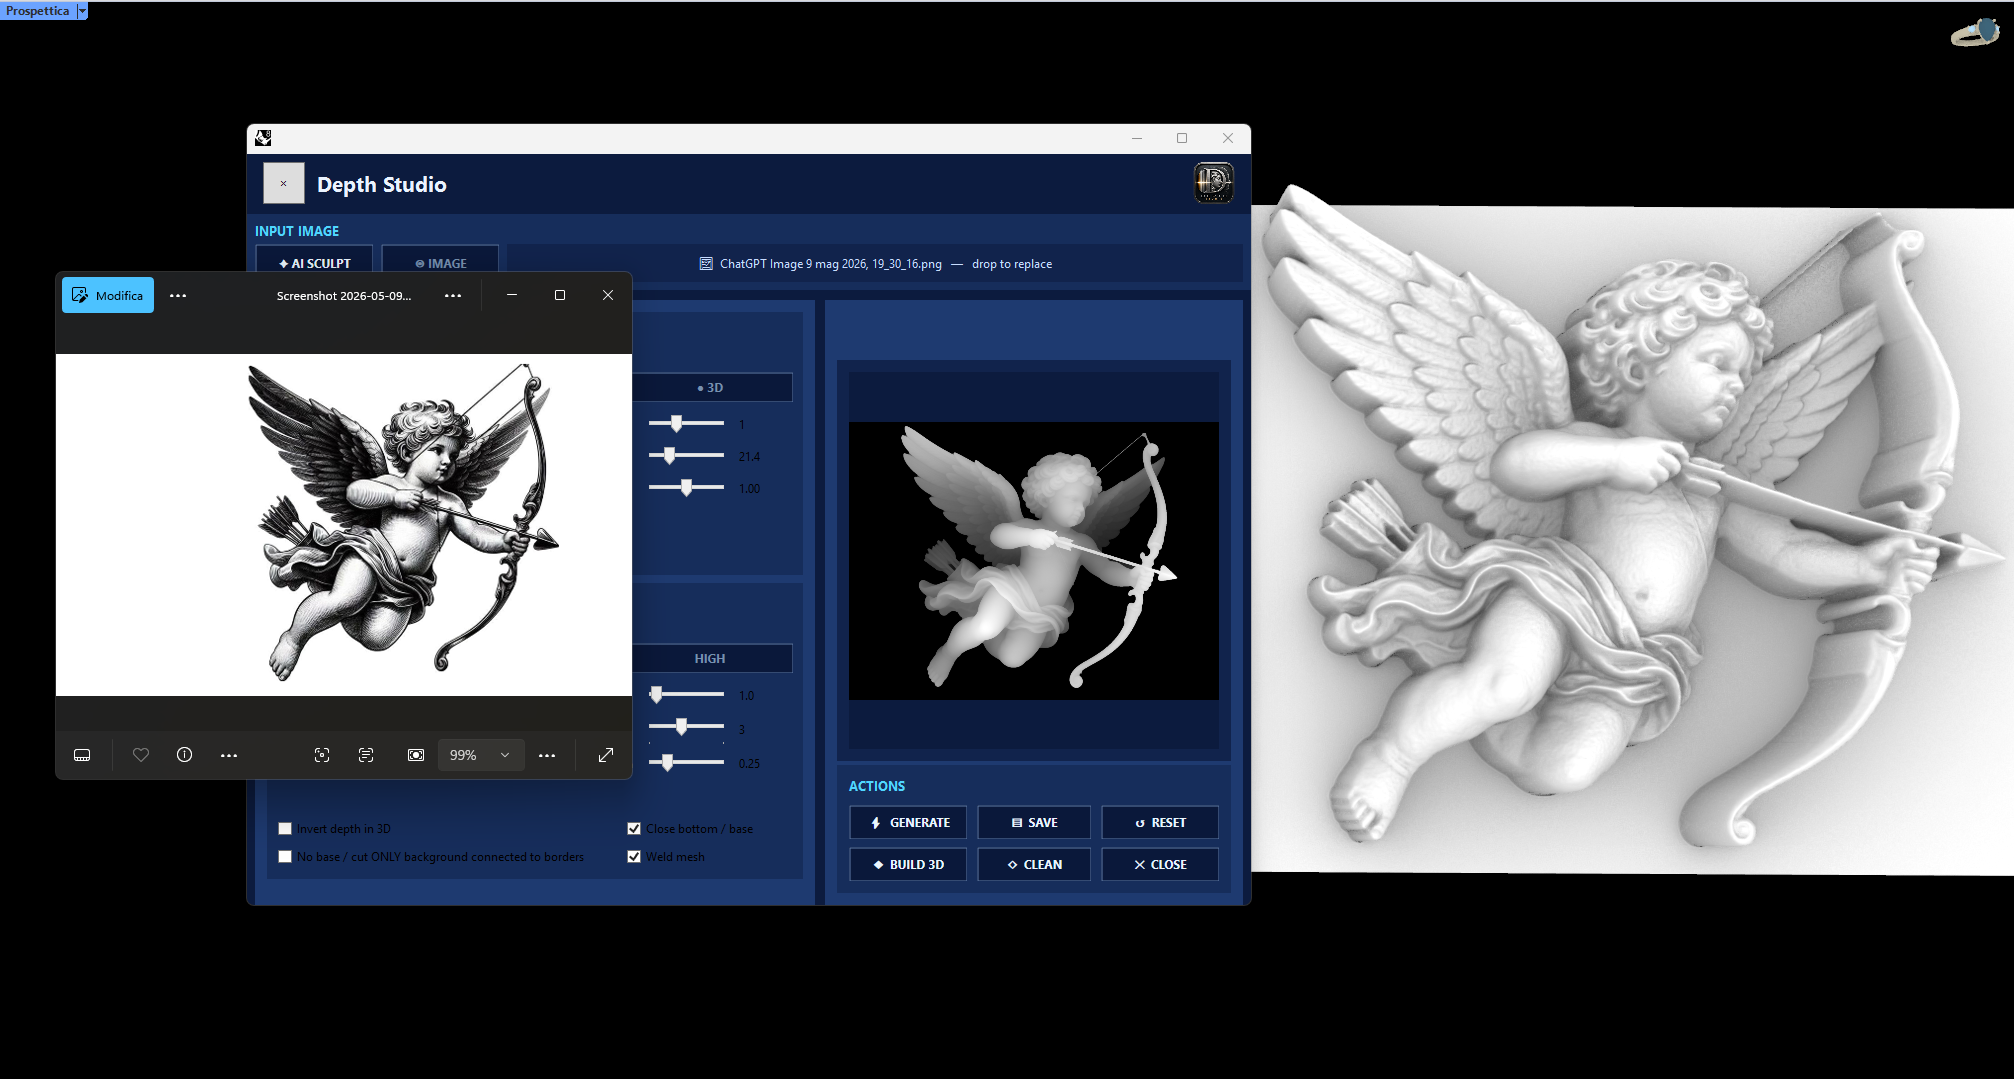2014x1079 pixels.
Task: Enter full screen with the diagonal arrows icon
Action: pyautogui.click(x=606, y=755)
